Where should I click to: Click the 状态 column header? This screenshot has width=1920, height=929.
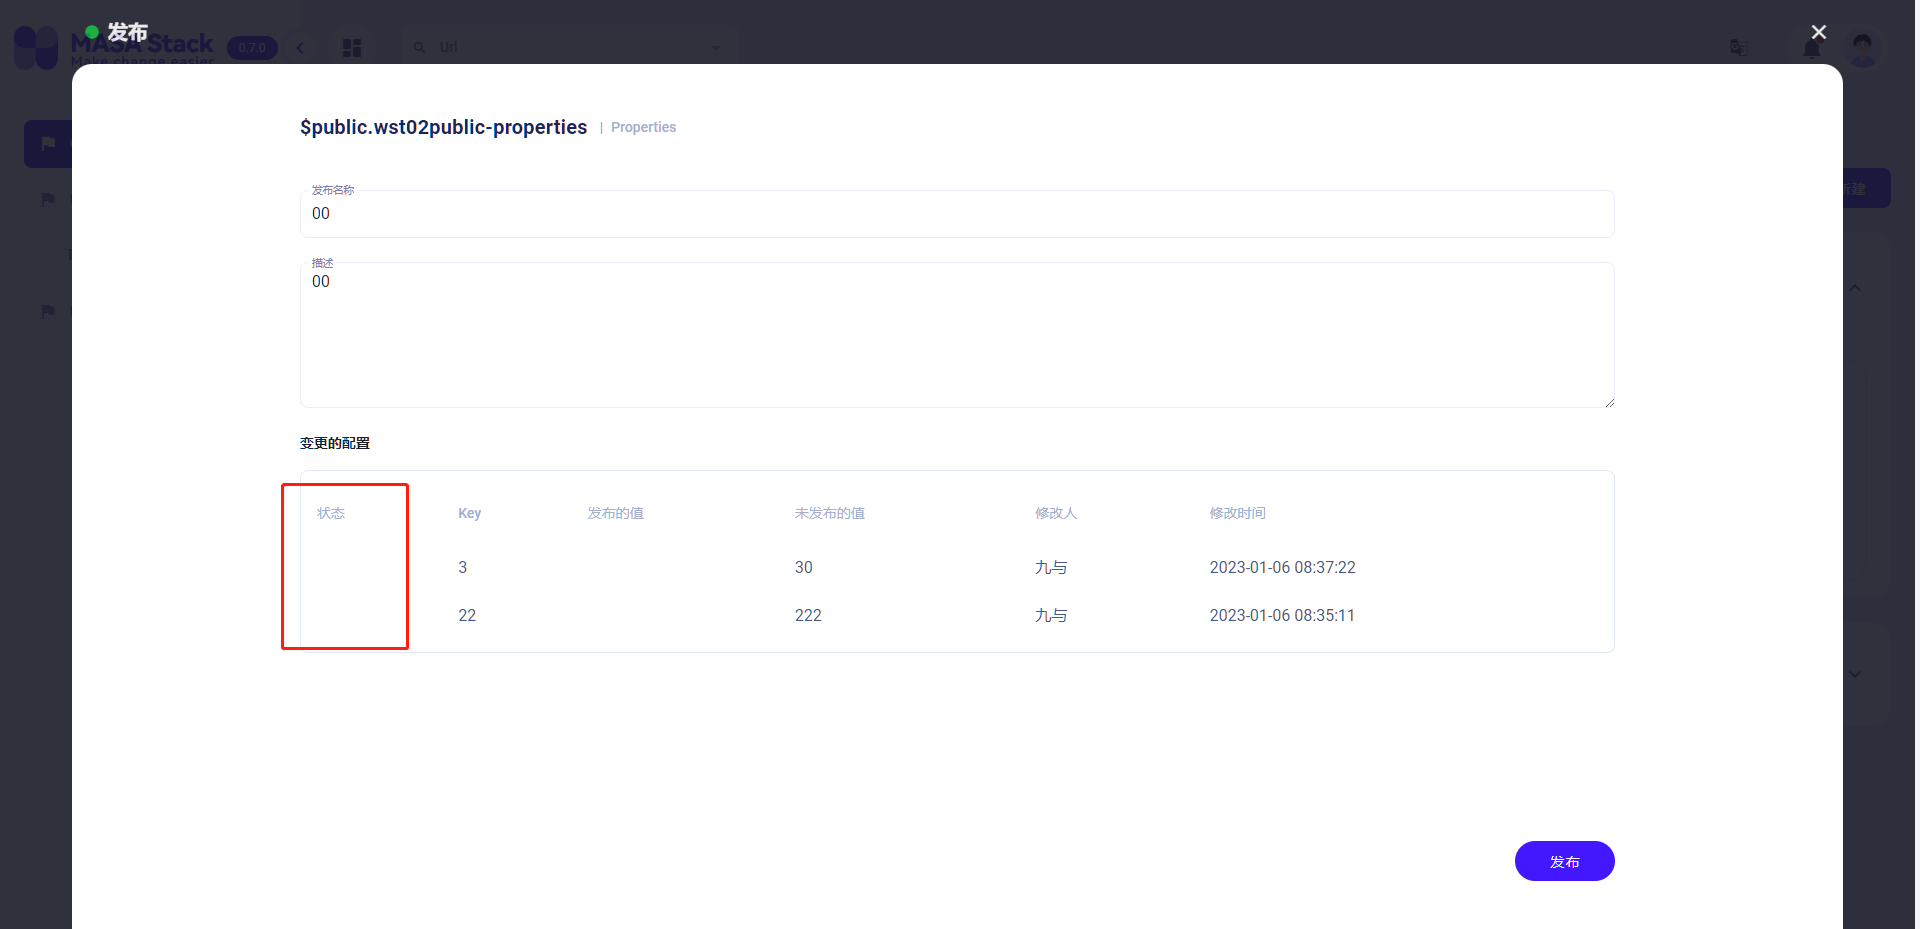(x=331, y=513)
